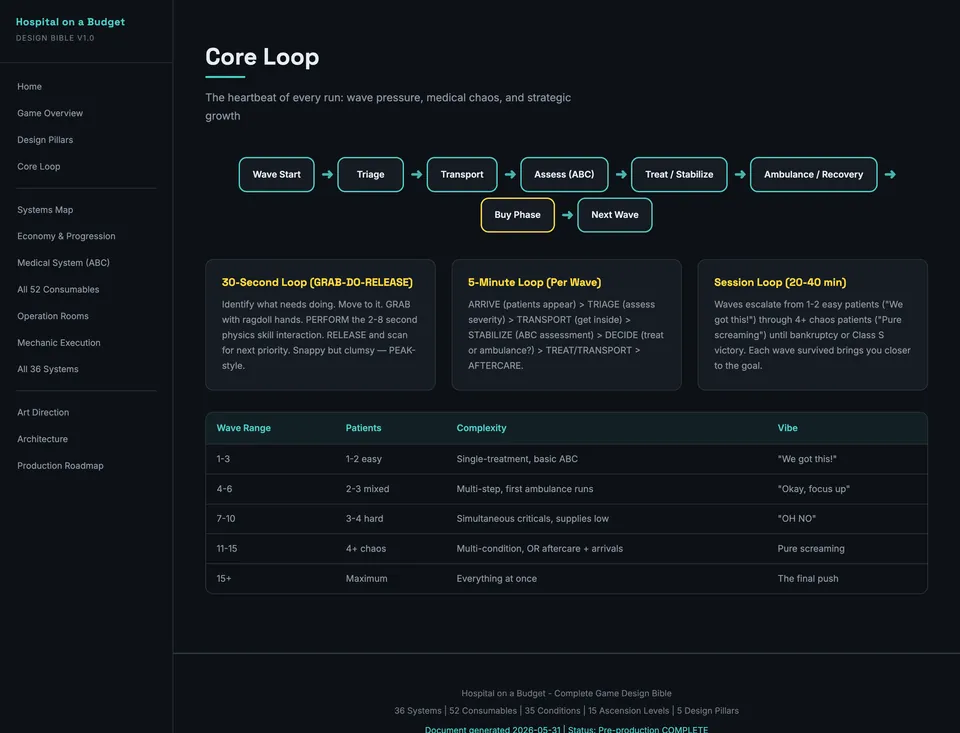This screenshot has height=733, width=960.
Task: Navigate to Systems Map page
Action: 45,210
